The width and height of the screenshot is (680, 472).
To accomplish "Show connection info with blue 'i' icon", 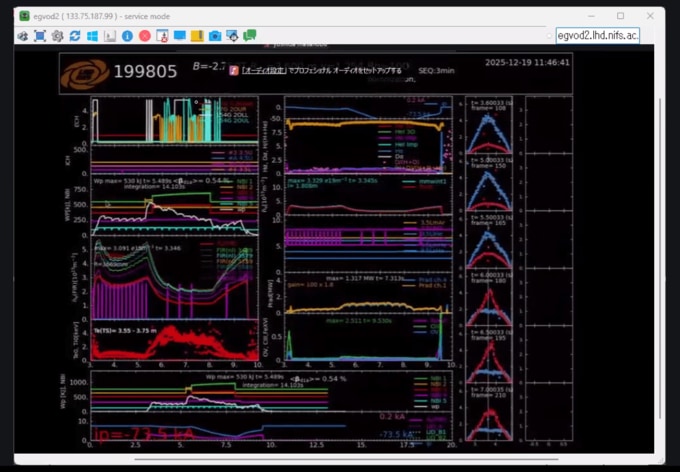I will [127, 36].
